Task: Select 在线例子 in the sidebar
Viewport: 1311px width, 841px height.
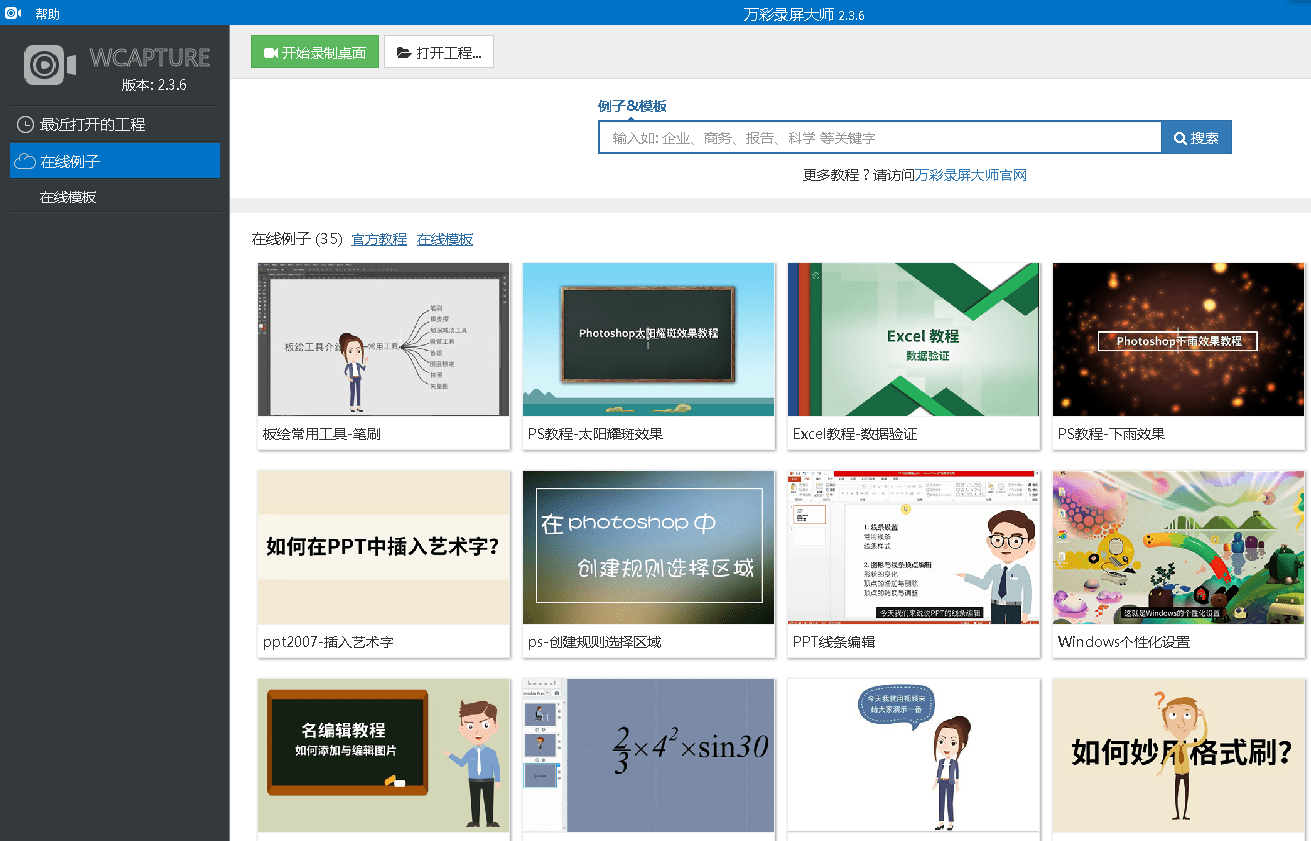Action: 115,161
